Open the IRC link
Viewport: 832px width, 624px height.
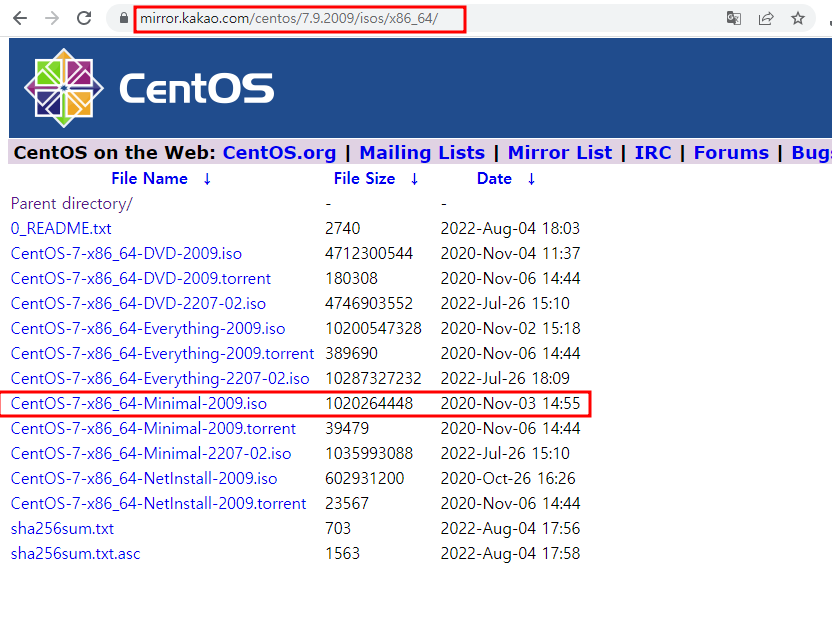tap(653, 153)
